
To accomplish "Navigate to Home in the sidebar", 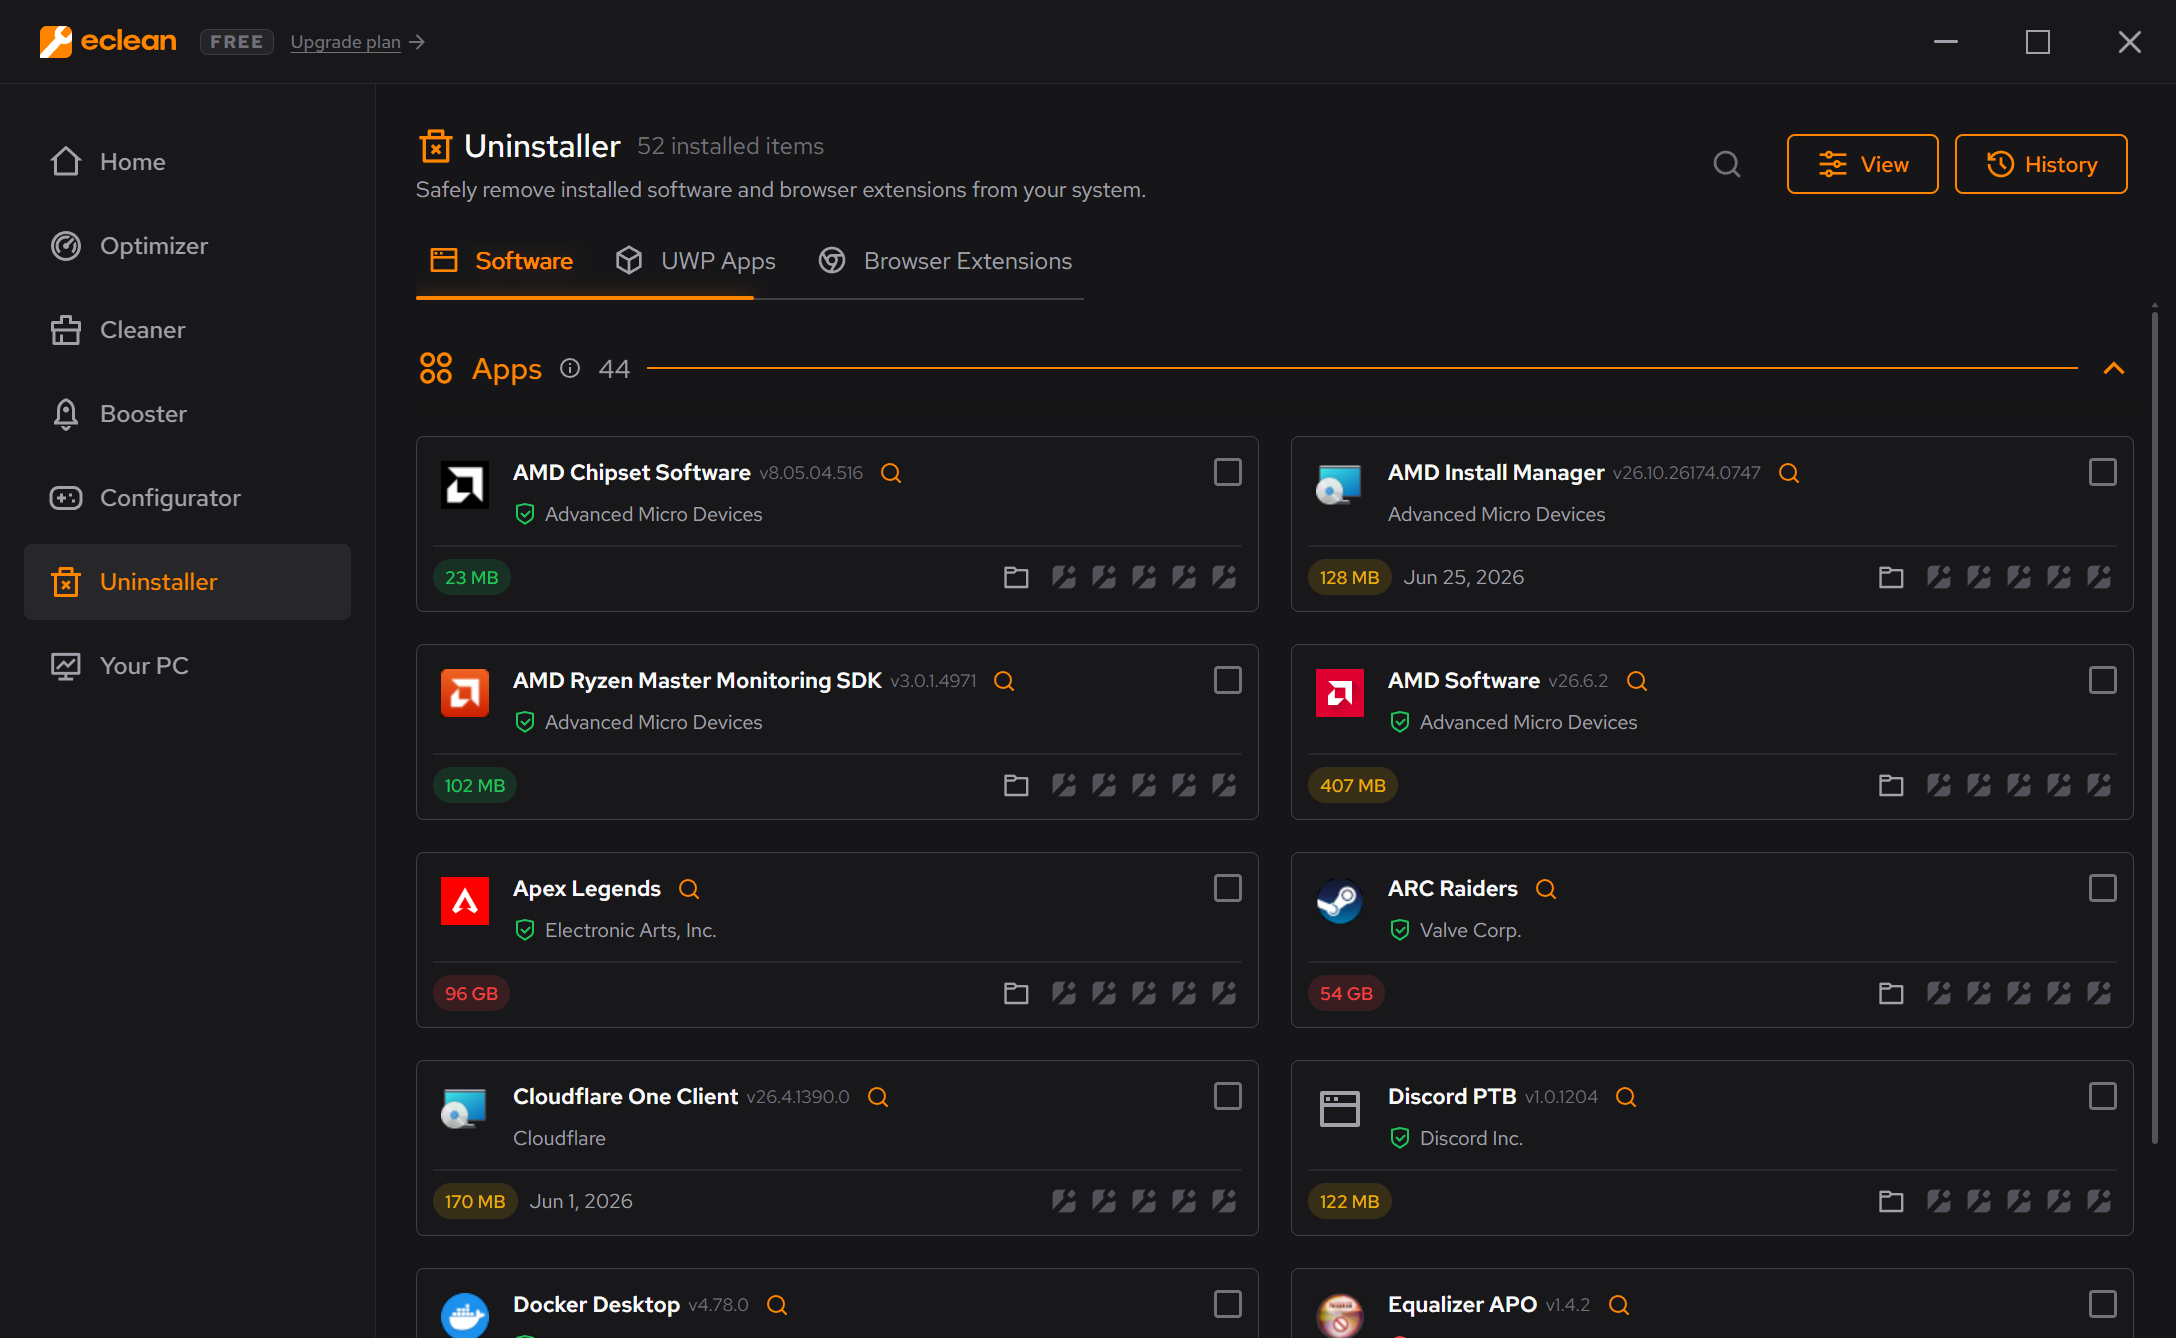I will [x=187, y=162].
